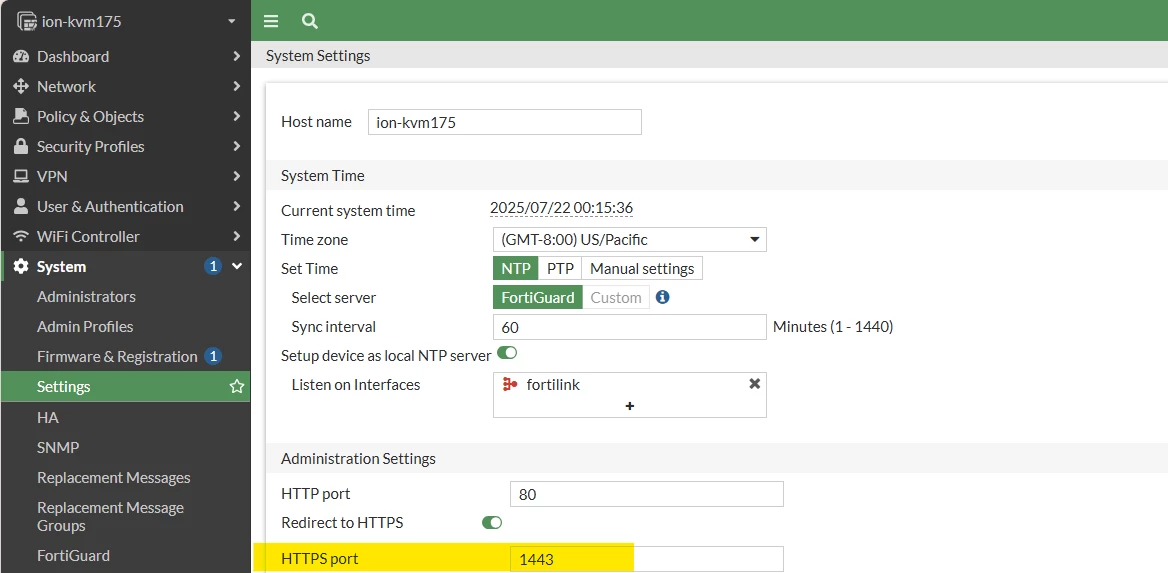Click the info icon next to Custom
Image resolution: width=1168 pixels, height=573 pixels.
pyautogui.click(x=662, y=297)
